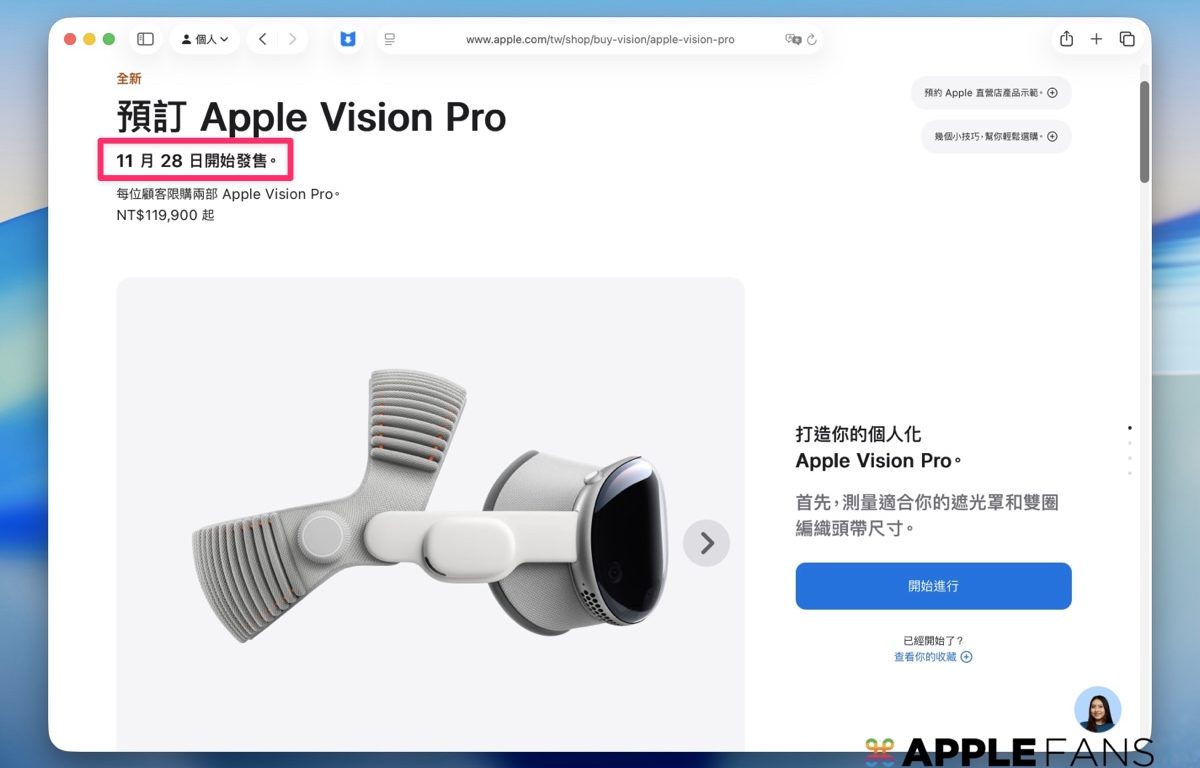Add a new tab with plus icon
This screenshot has height=768, width=1200.
click(1096, 39)
